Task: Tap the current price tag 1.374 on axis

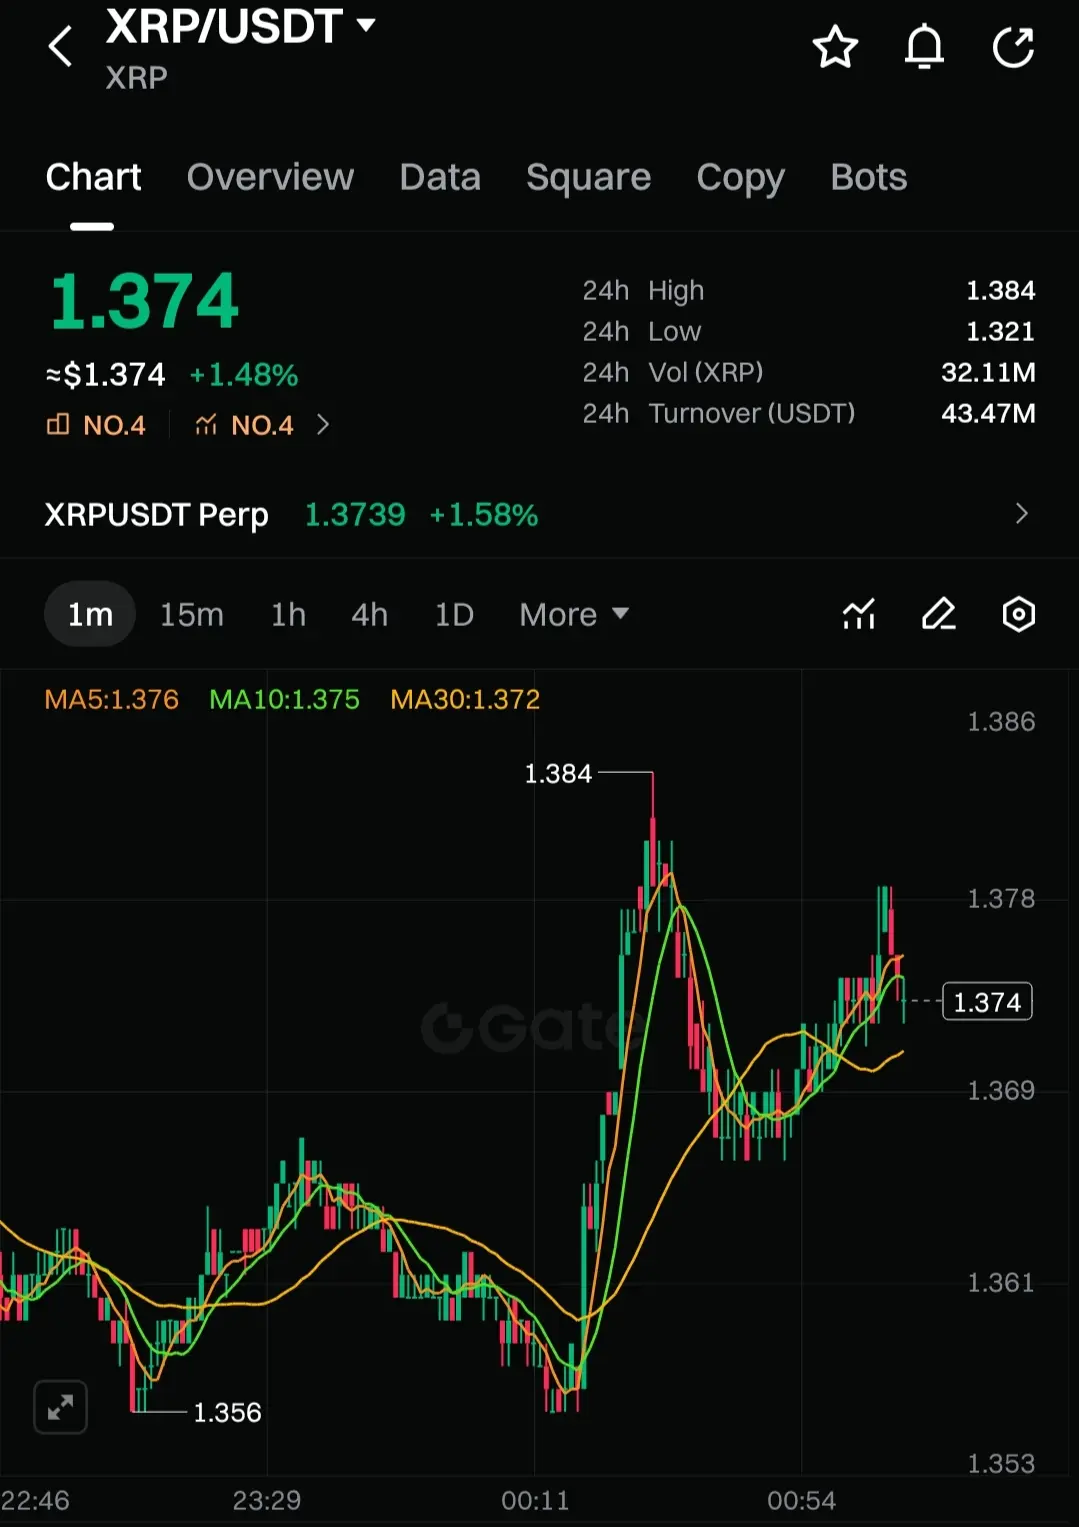Action: click(x=987, y=1001)
